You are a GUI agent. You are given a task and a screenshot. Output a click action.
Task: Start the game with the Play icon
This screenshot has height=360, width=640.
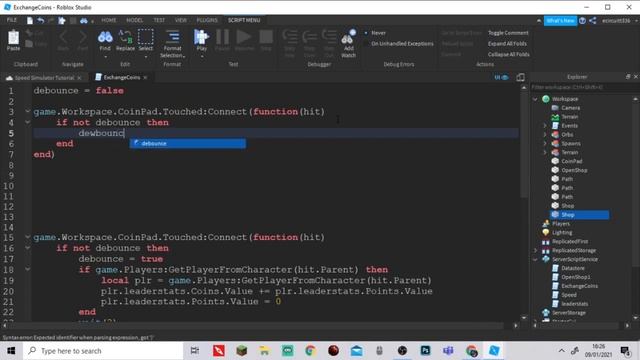tap(201, 37)
